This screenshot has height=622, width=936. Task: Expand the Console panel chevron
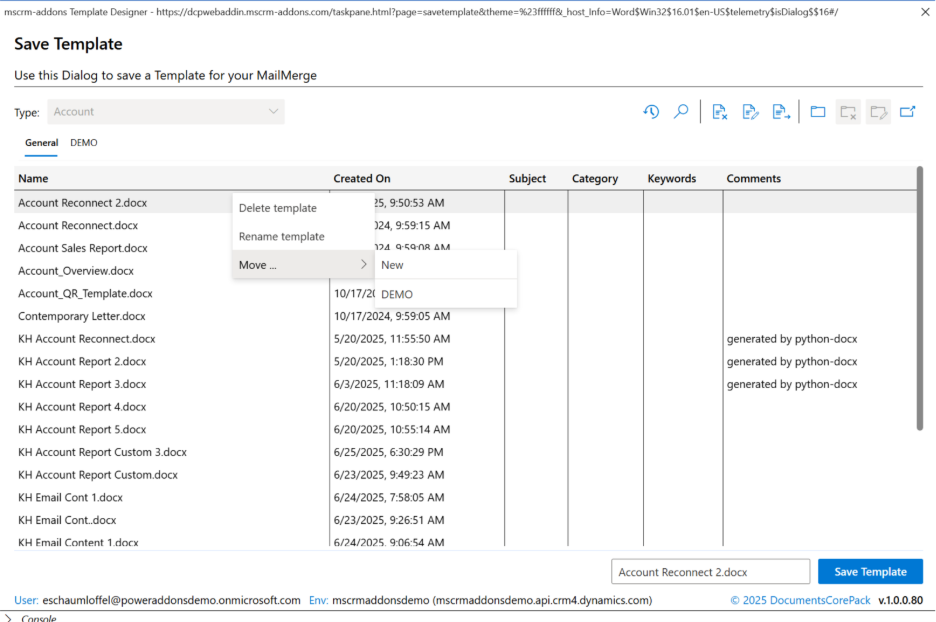pos(9,618)
